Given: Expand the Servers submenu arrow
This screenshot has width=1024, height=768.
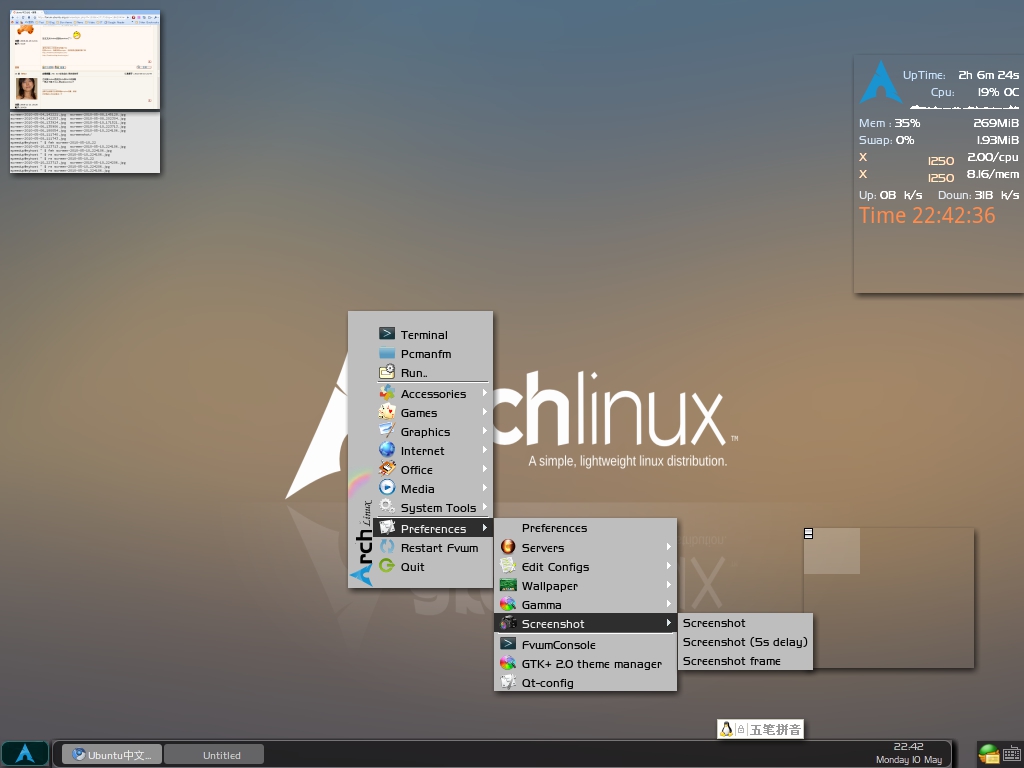Looking at the screenshot, I should coord(669,547).
